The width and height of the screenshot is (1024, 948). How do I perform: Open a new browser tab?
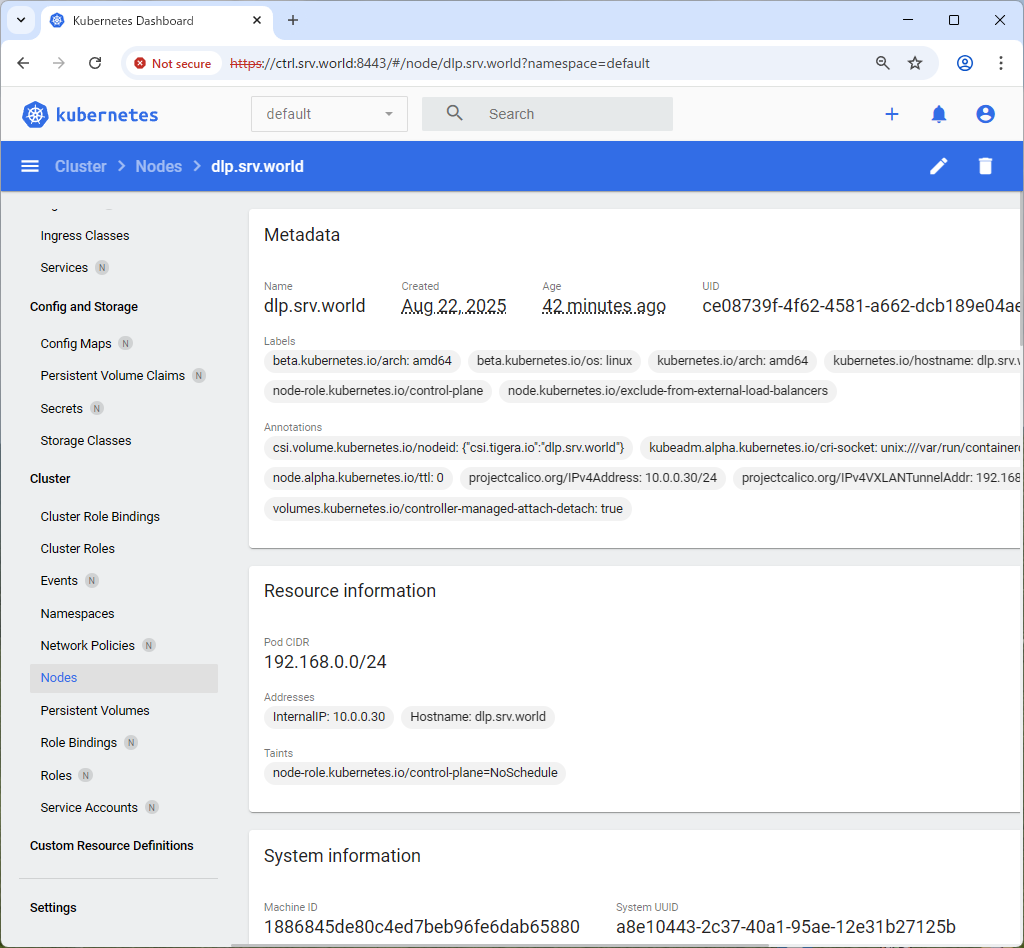click(293, 20)
